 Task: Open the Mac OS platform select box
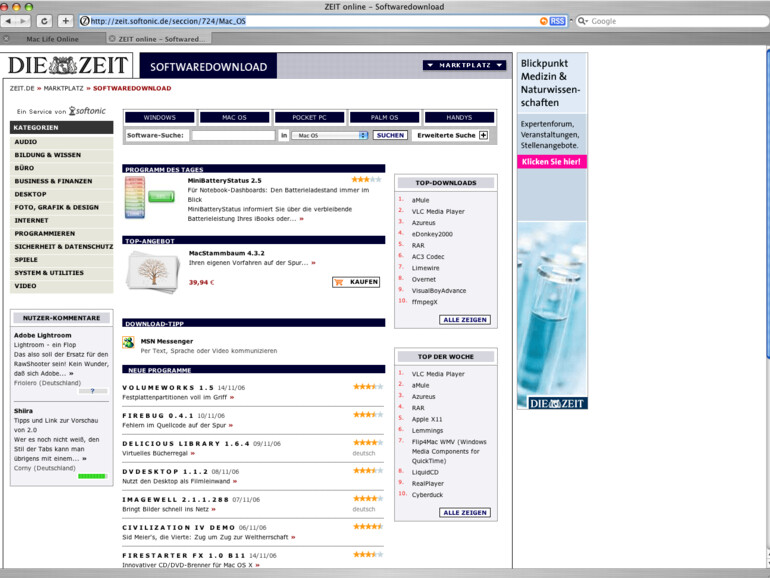coord(330,135)
